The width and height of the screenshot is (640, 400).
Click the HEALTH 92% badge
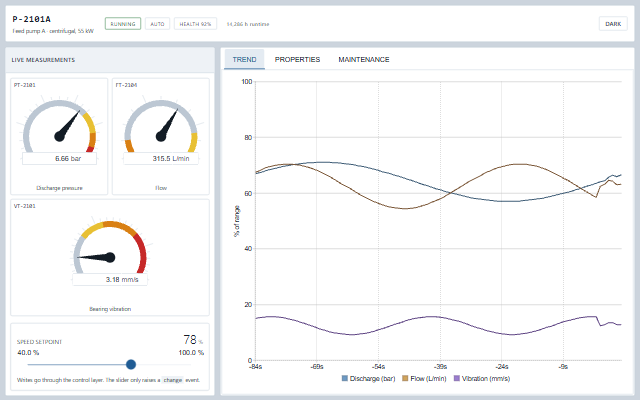[195, 24]
